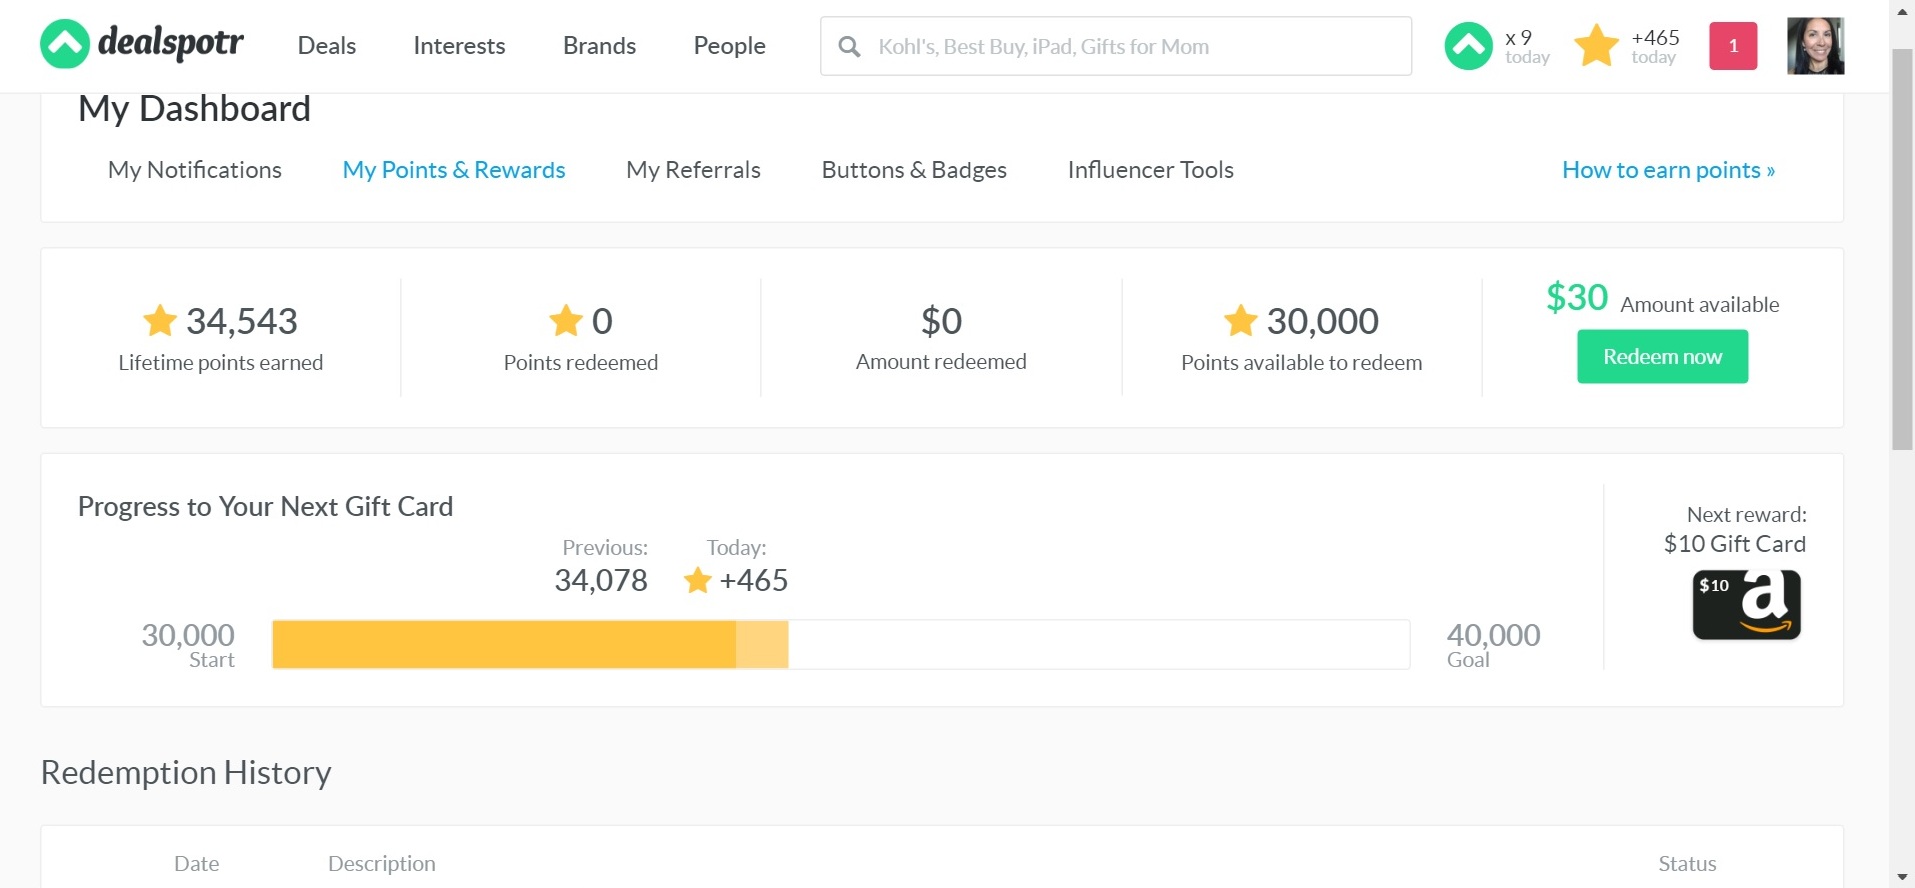Click the gift card progress bar
Image resolution: width=1915 pixels, height=888 pixels.
click(840, 645)
